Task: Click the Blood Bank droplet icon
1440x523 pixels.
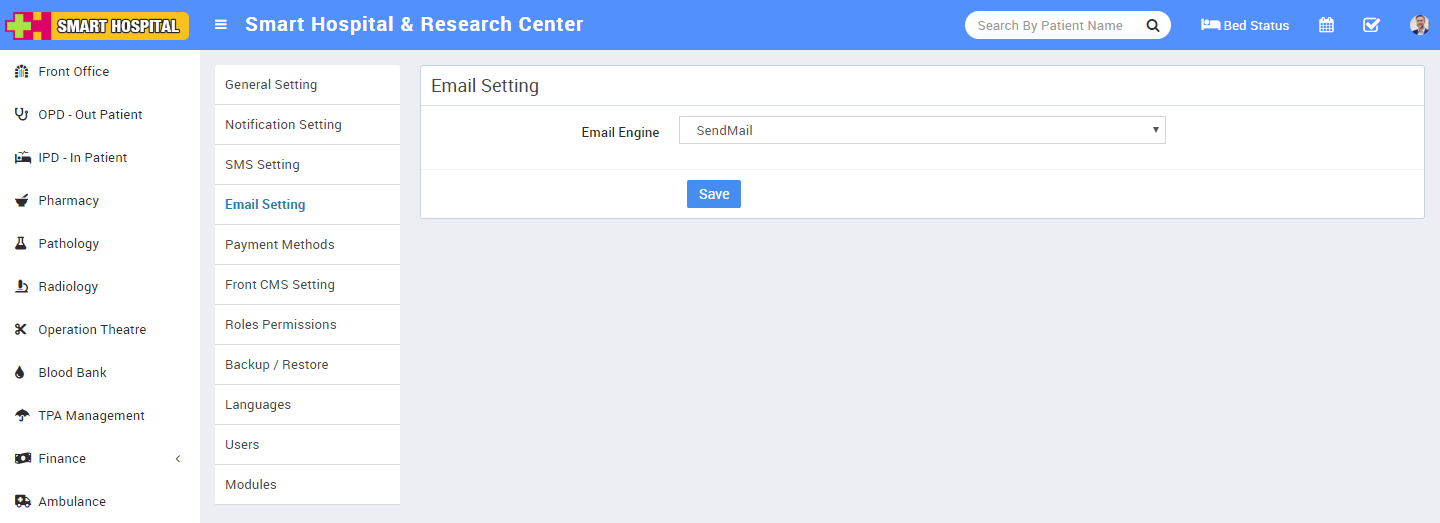Action: coord(21,373)
